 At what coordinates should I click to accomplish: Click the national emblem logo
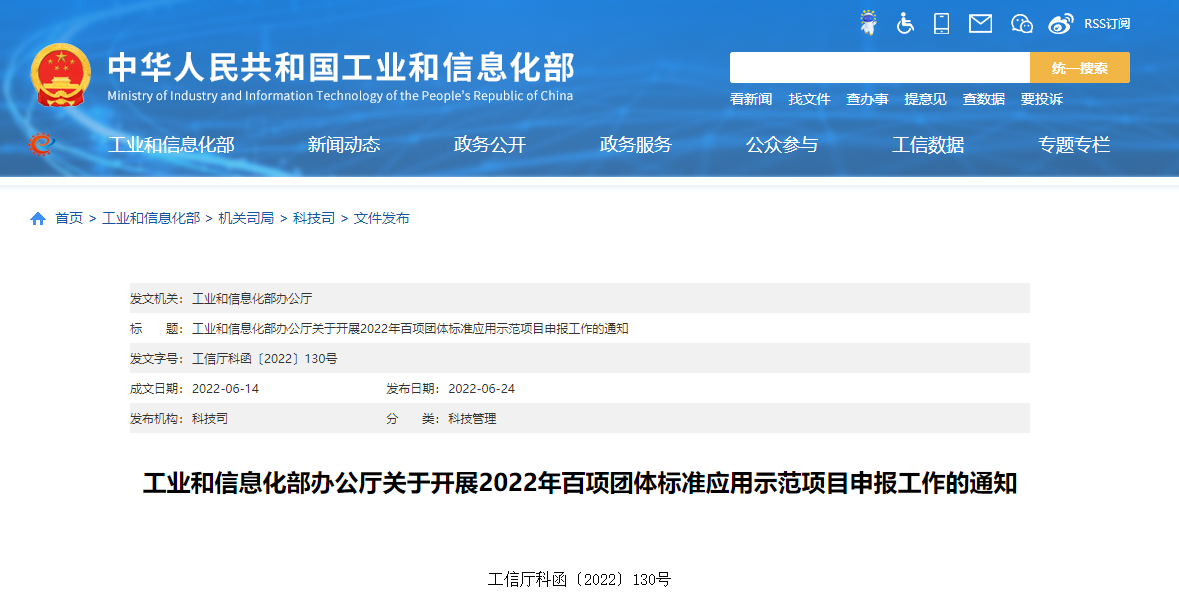(61, 75)
